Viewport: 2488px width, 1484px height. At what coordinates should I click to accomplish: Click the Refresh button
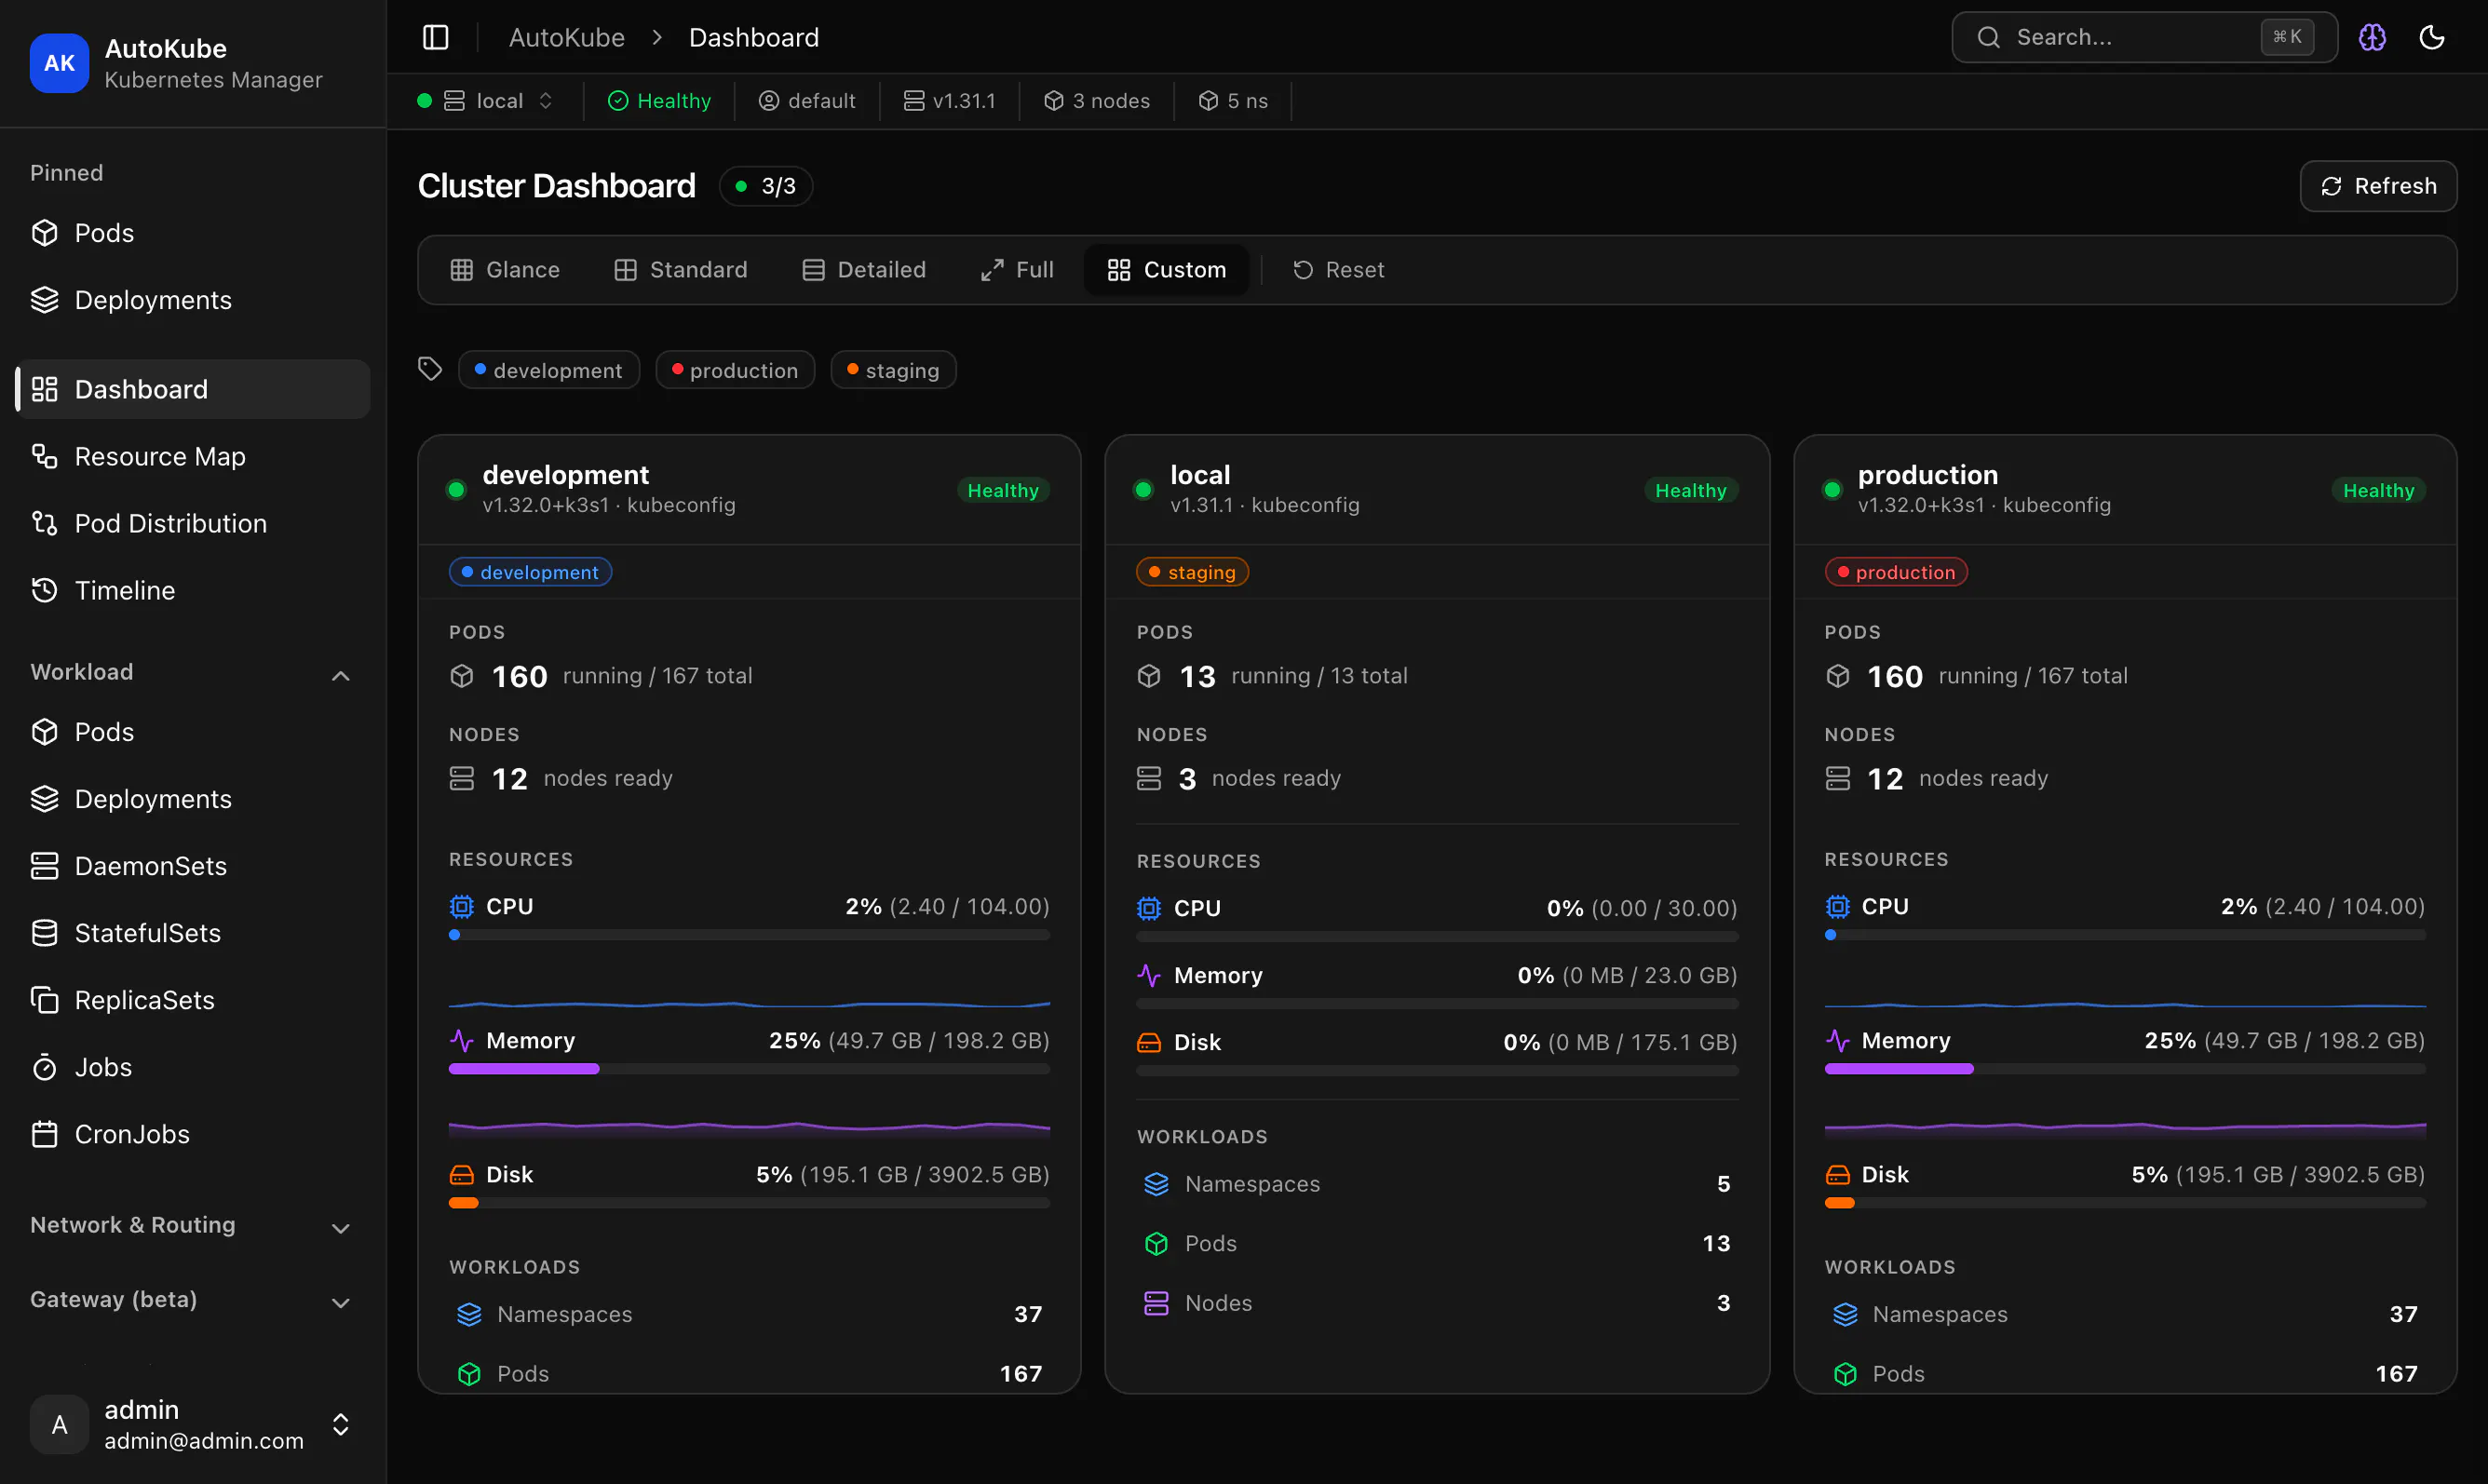tap(2378, 186)
